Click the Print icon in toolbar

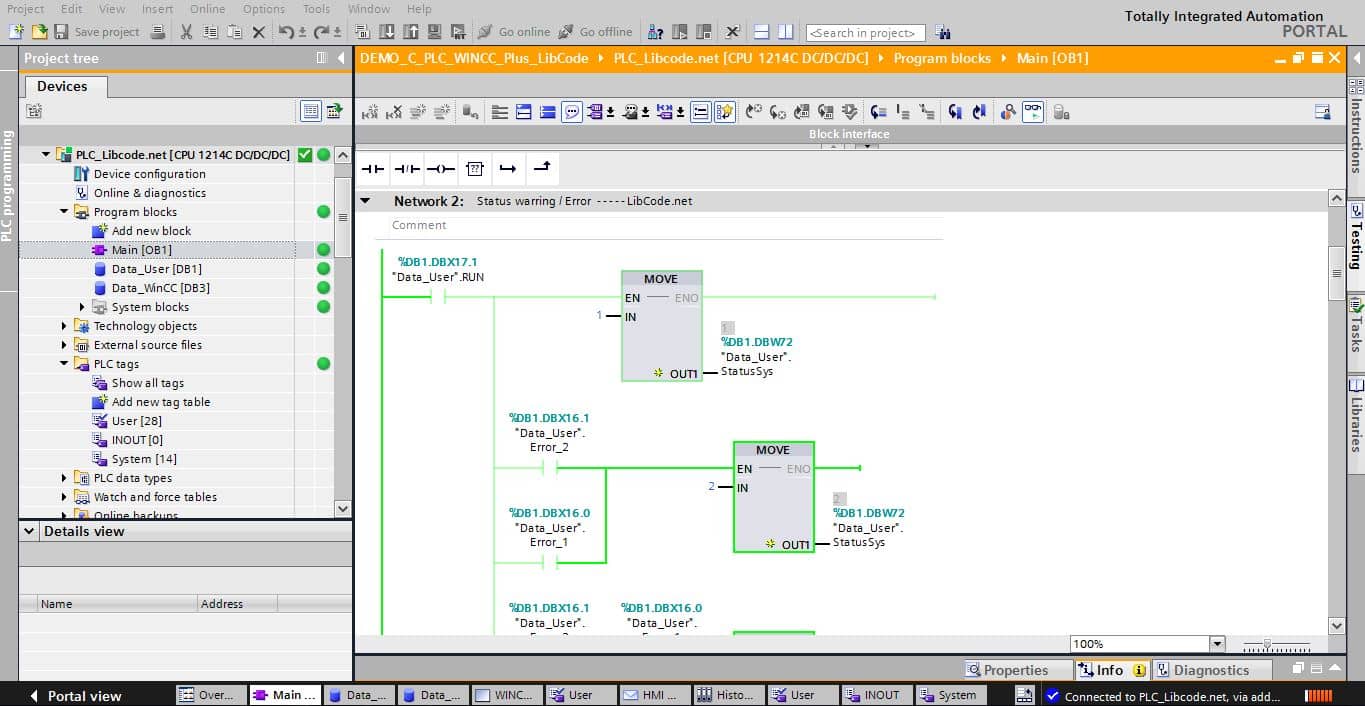[158, 32]
